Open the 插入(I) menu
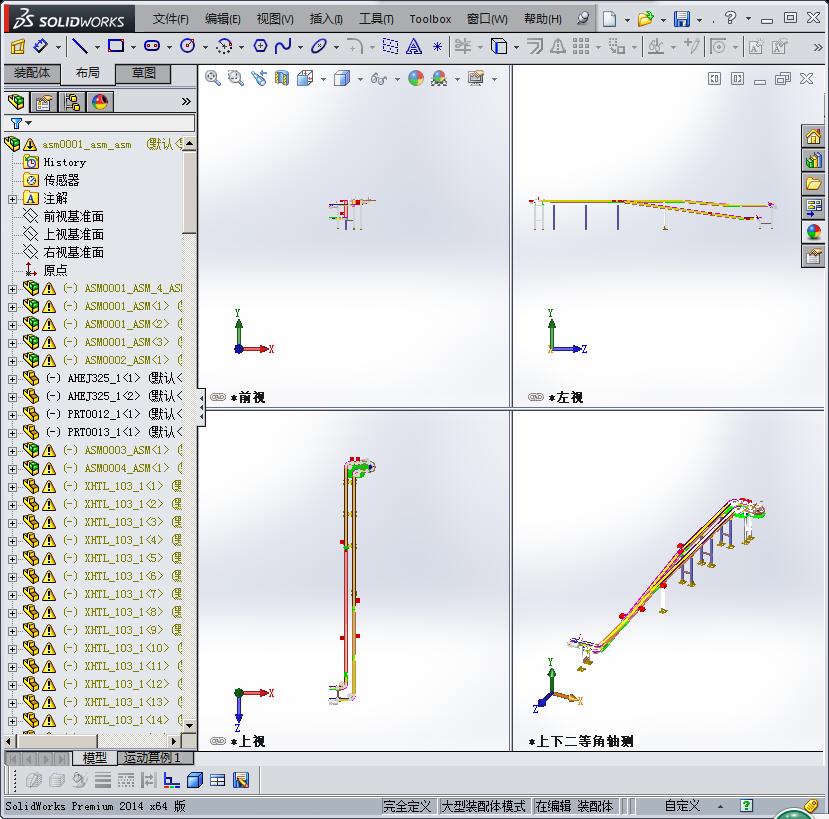 point(326,19)
